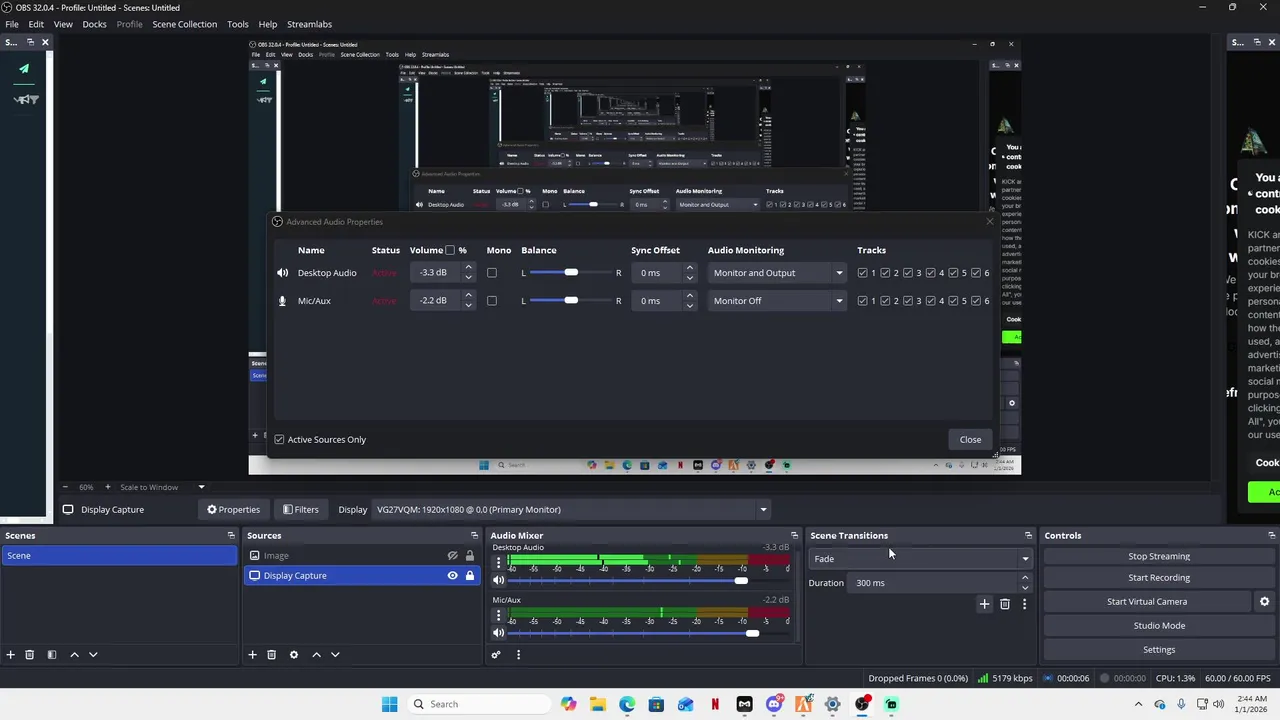Image resolution: width=1280 pixels, height=720 pixels.
Task: Open the File menu
Action: [12, 24]
